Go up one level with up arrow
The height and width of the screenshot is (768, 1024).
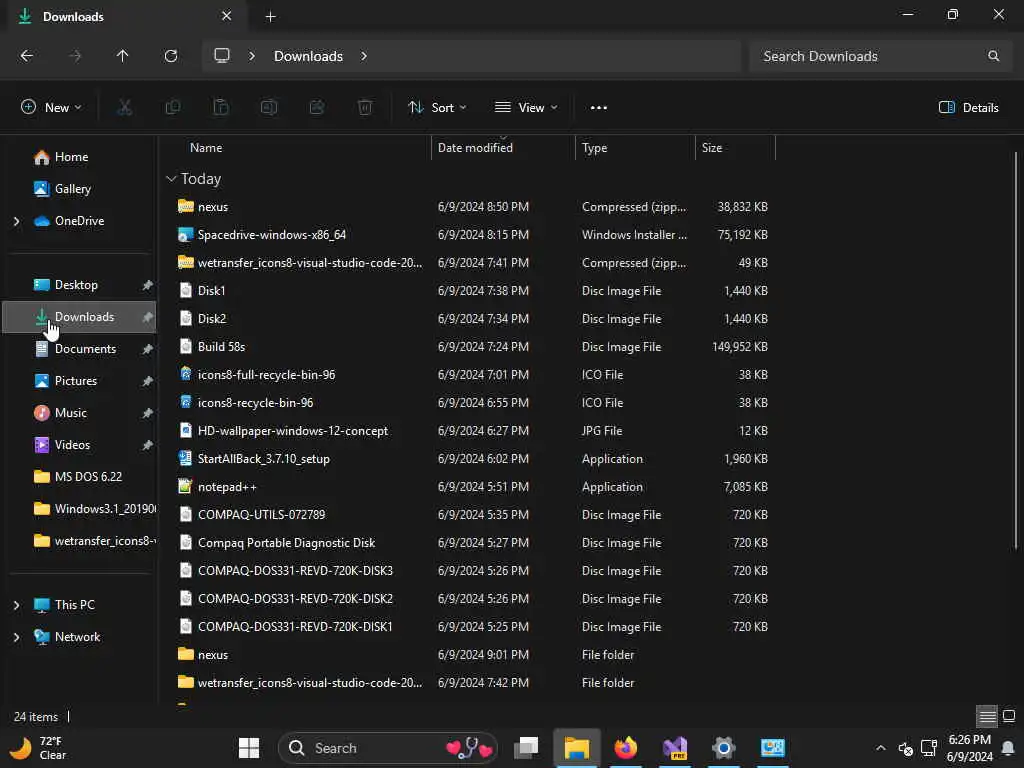click(122, 56)
